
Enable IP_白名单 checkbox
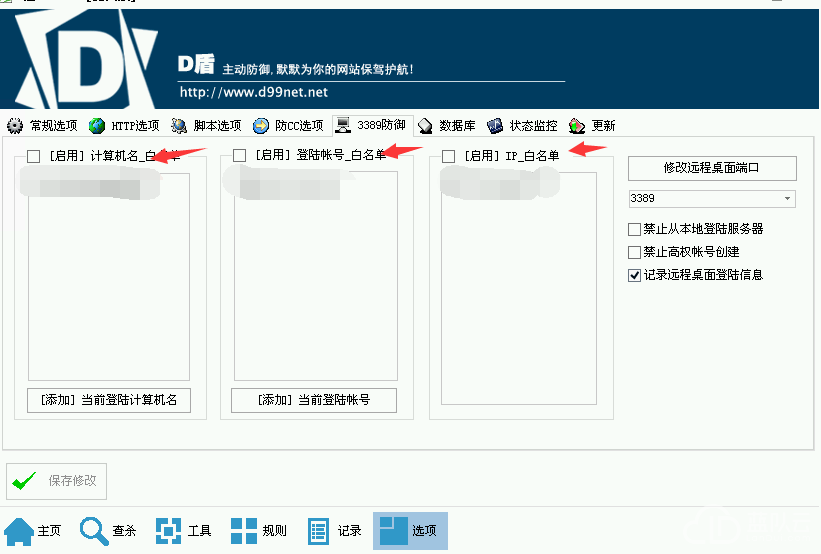[448, 157]
